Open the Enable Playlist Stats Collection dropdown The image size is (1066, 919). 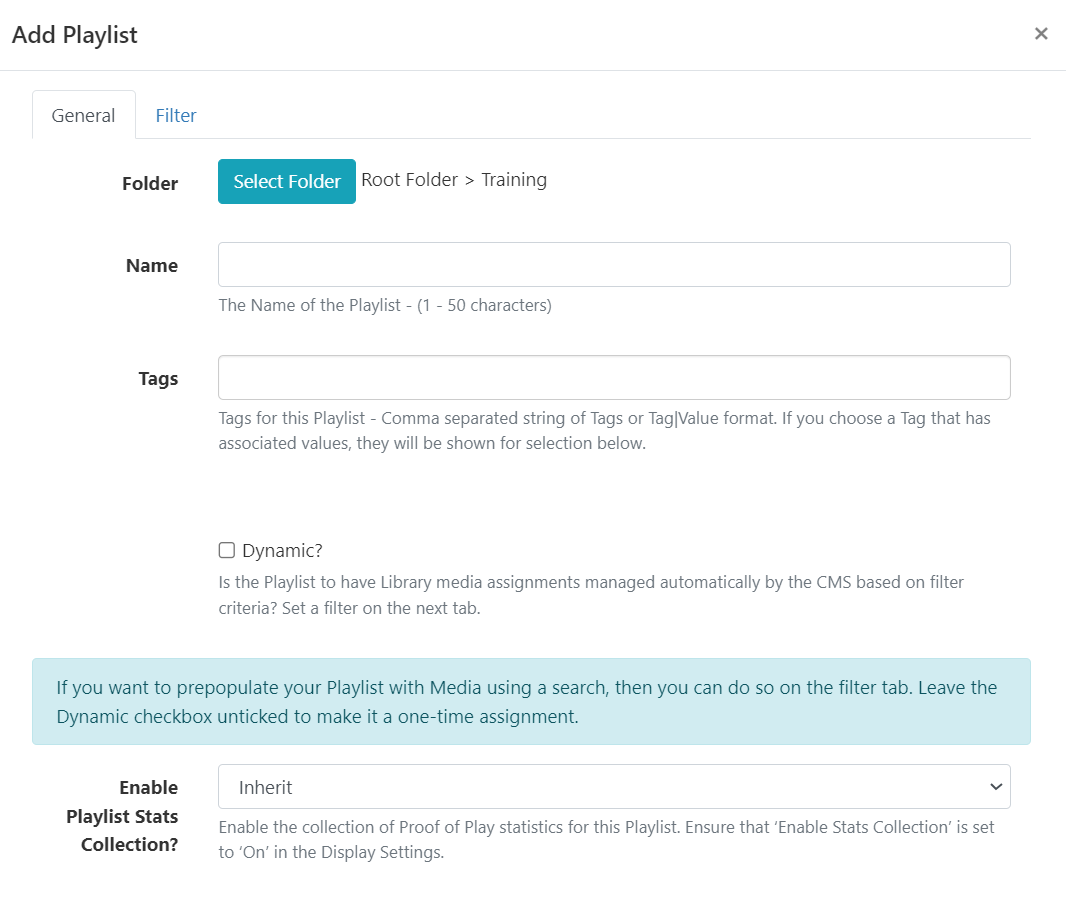coord(614,787)
